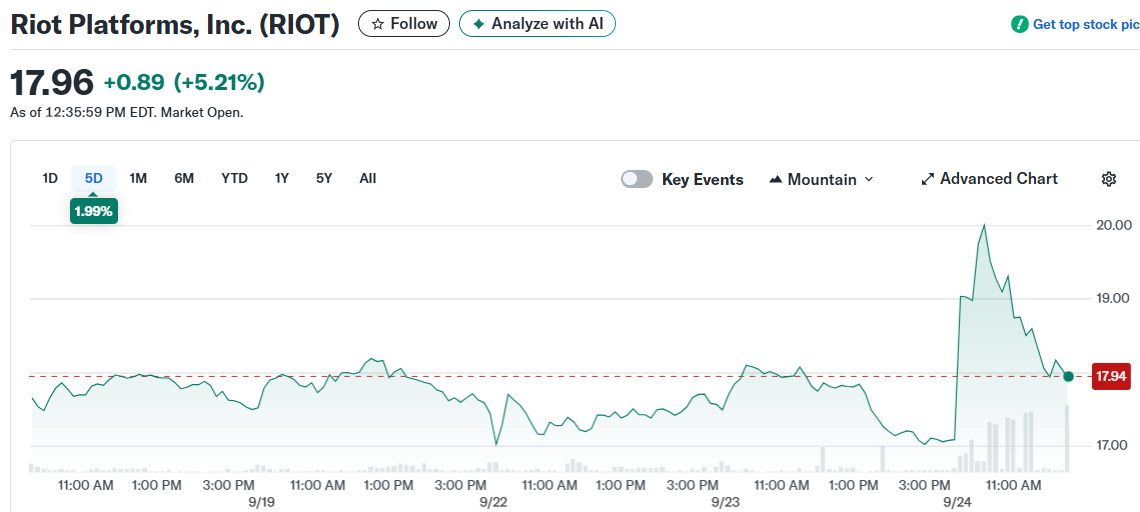Switch chart to 1M range
This screenshot has height=512, width=1140.
(x=138, y=178)
